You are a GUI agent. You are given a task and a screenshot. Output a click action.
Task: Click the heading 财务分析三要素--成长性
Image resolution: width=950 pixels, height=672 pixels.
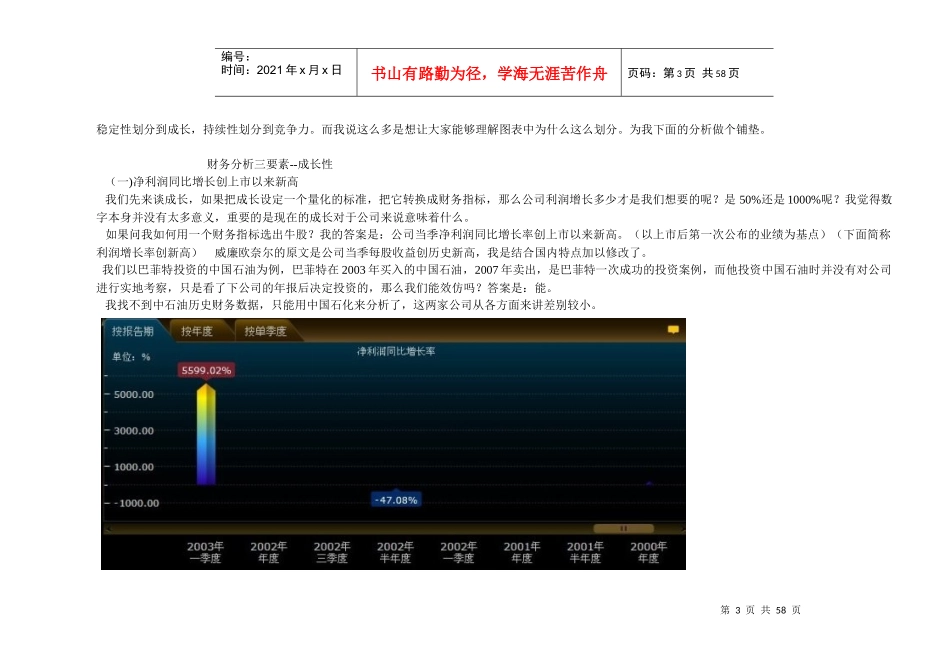(x=270, y=164)
